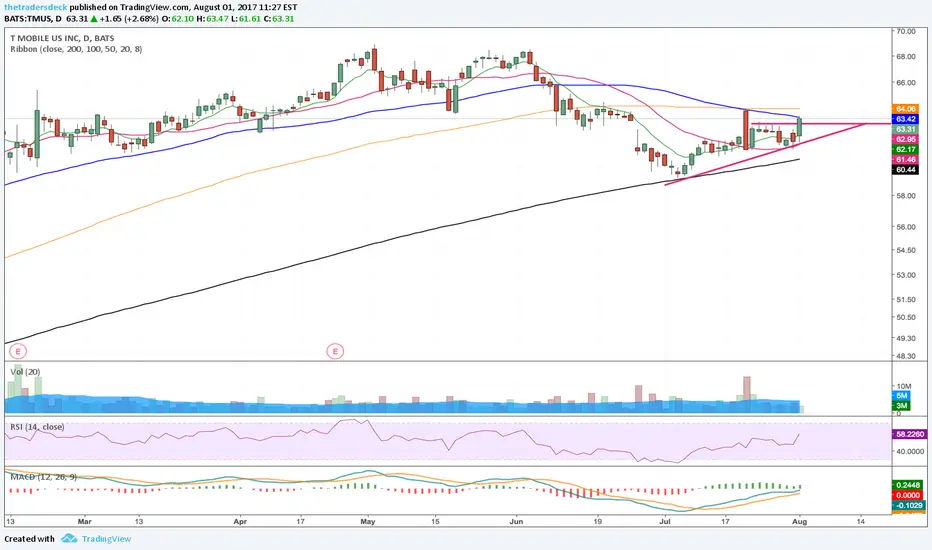Click the green 3M volume label
Viewport: 932px width, 550px height.
coord(901,406)
